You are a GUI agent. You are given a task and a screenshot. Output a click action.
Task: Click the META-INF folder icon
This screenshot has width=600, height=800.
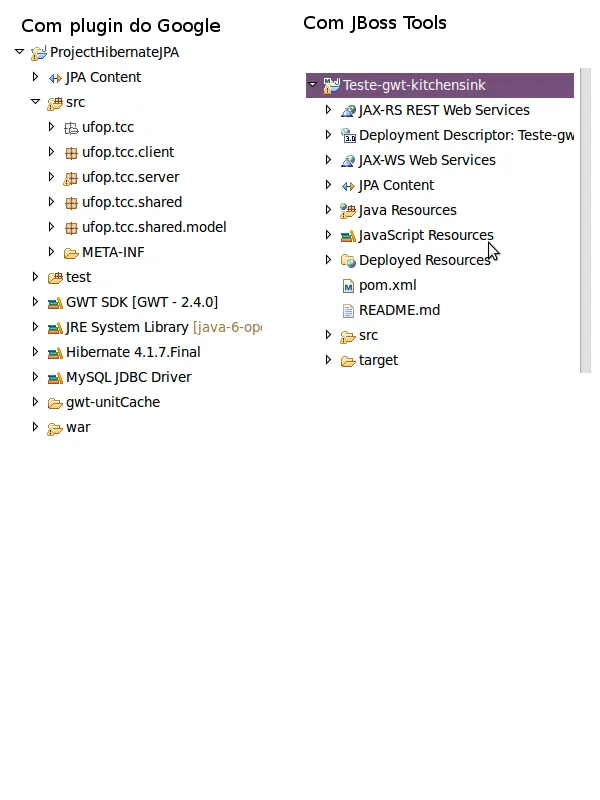[x=71, y=253]
